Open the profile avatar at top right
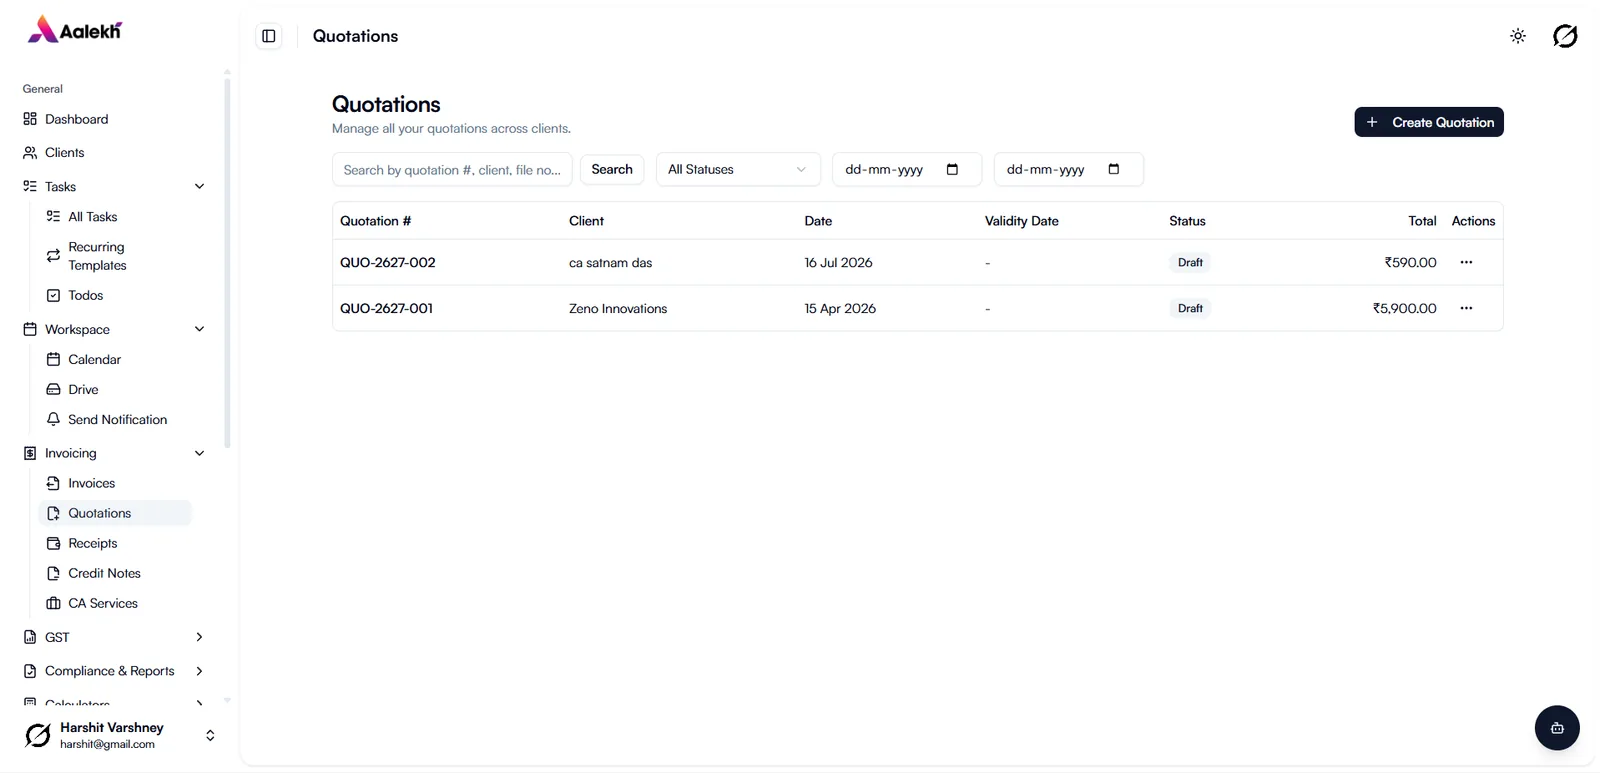 1565,36
